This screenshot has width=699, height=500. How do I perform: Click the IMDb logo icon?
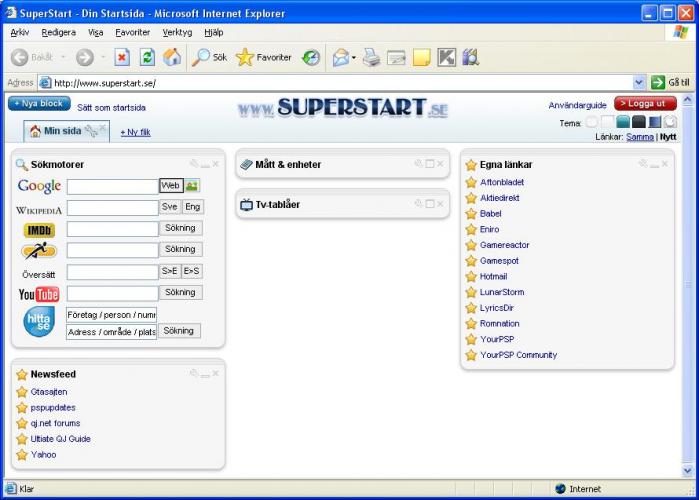click(39, 230)
